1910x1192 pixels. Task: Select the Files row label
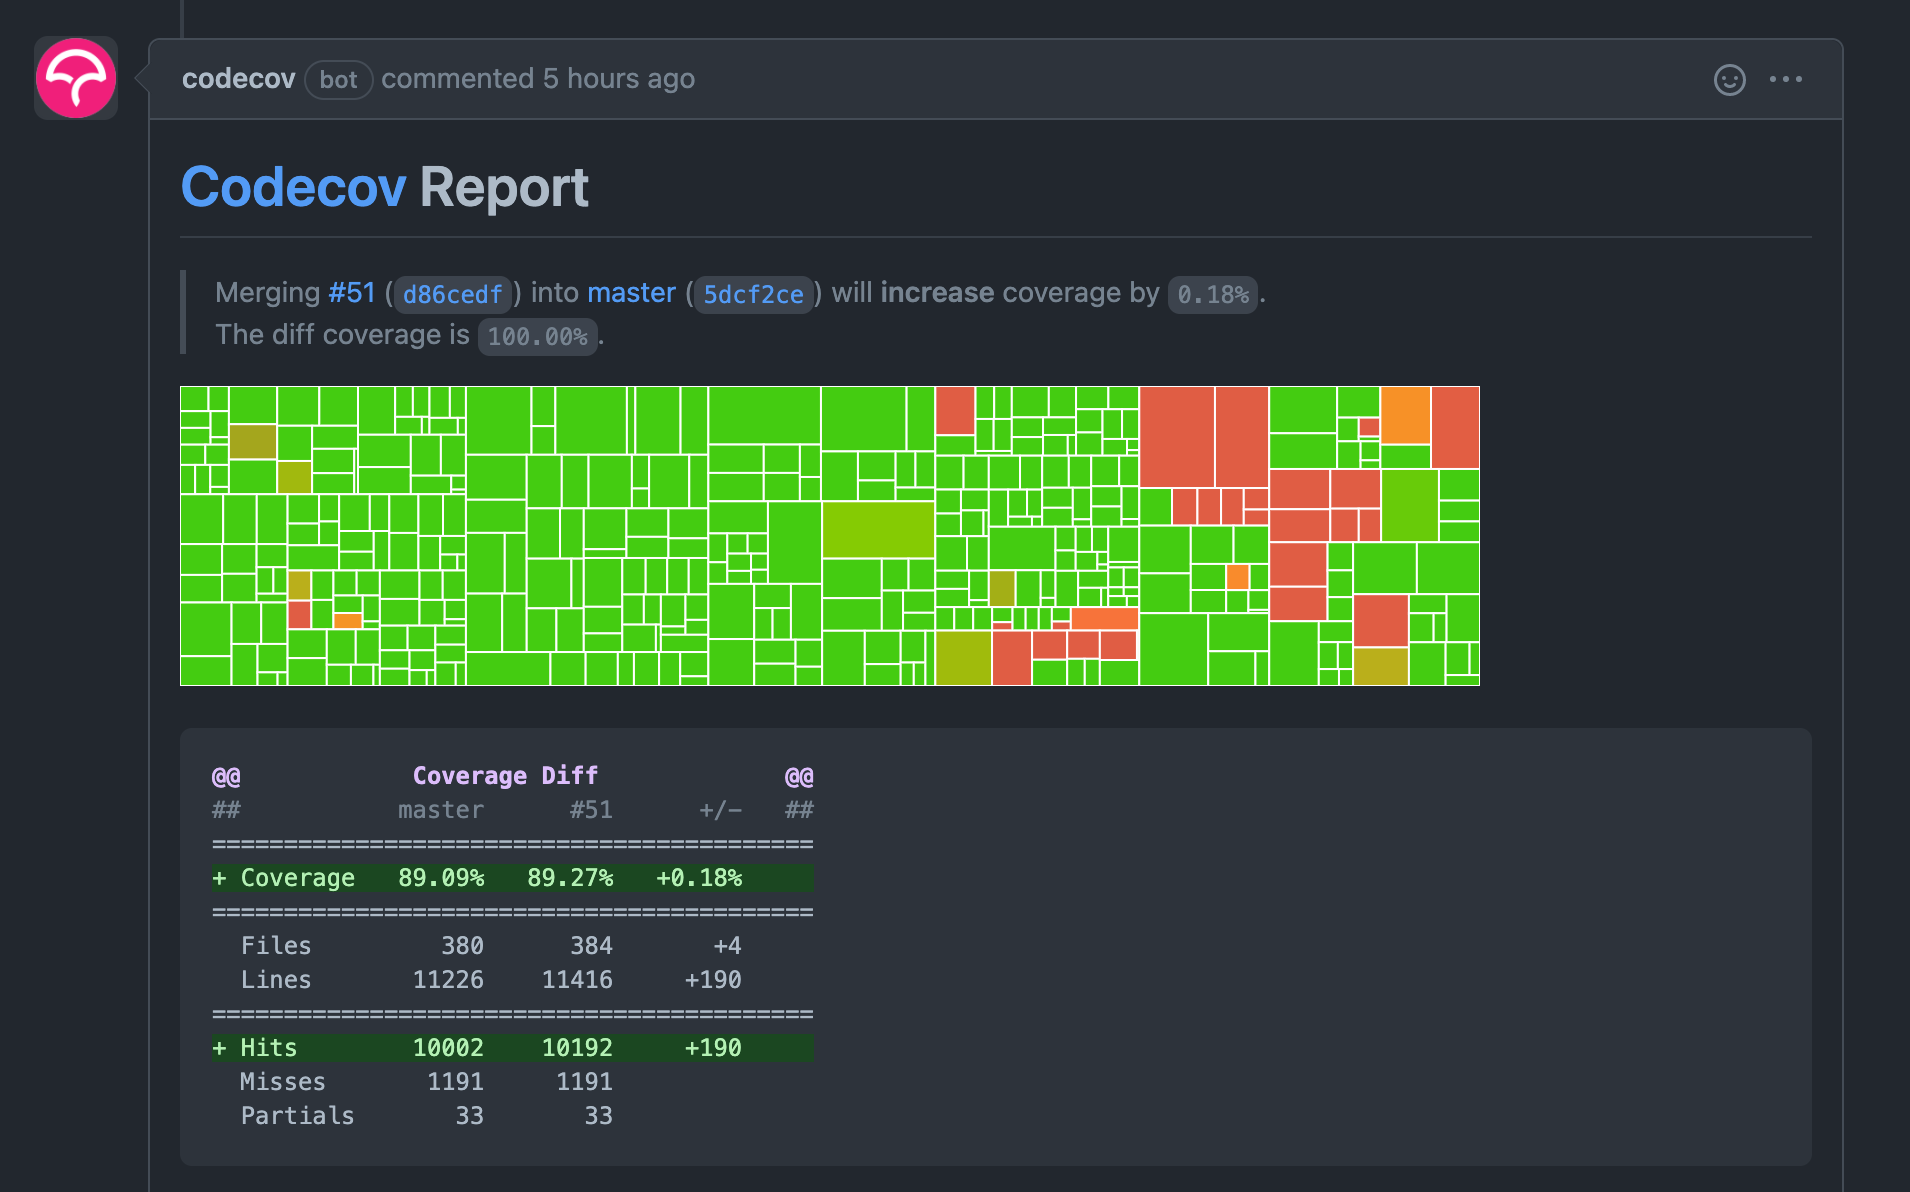(276, 946)
